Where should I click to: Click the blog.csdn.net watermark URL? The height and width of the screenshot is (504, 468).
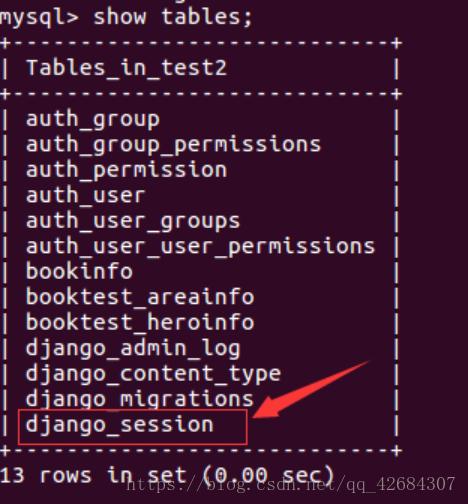point(291,484)
